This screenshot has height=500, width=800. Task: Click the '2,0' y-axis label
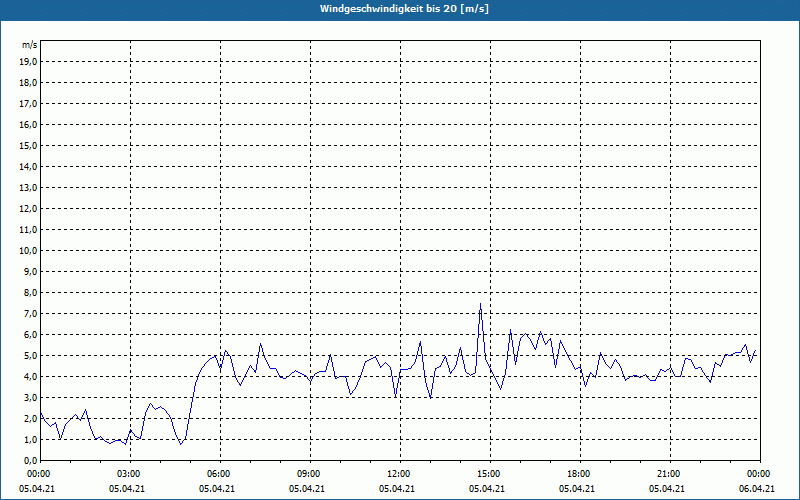click(30, 419)
